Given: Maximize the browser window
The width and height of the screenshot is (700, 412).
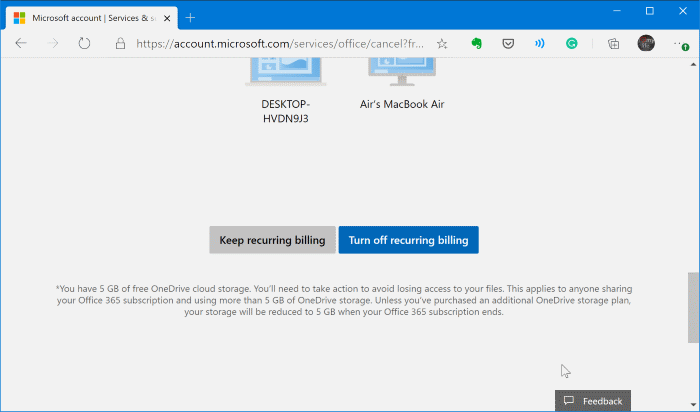Looking at the screenshot, I should [x=650, y=11].
